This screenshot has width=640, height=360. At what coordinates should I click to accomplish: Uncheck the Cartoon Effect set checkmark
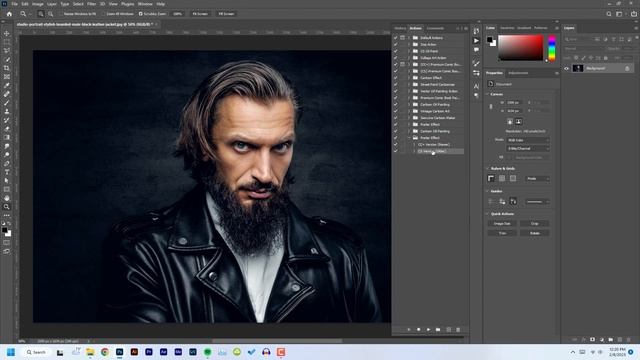click(x=395, y=78)
